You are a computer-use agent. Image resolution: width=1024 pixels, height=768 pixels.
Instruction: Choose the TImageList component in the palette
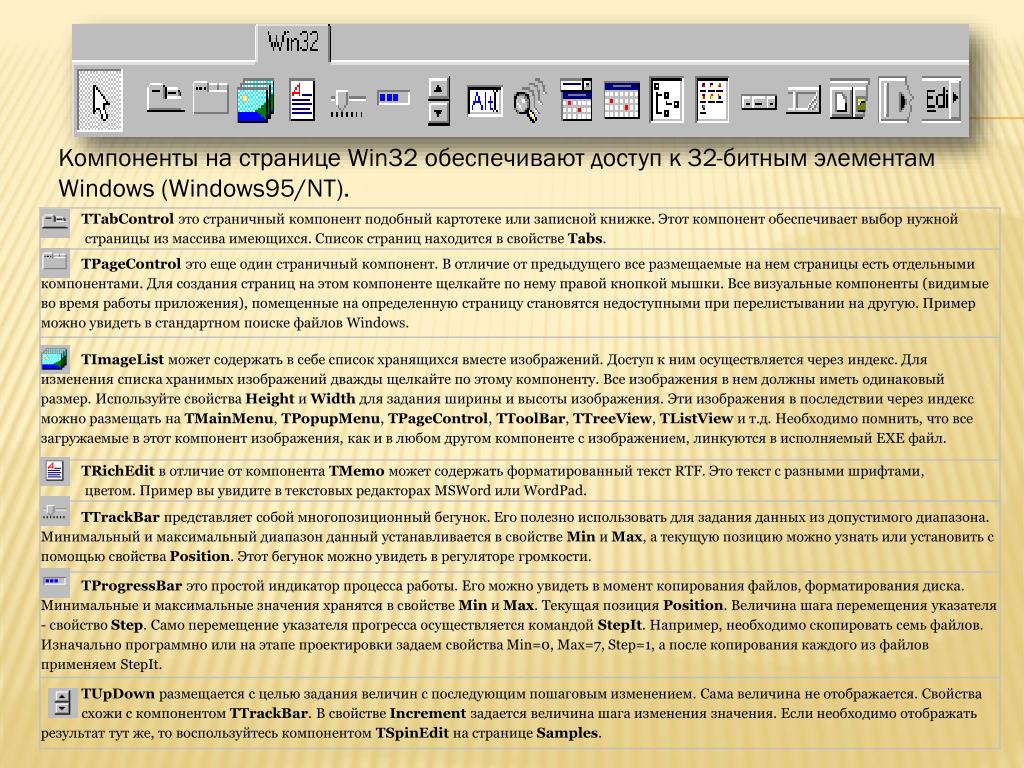pyautogui.click(x=255, y=101)
